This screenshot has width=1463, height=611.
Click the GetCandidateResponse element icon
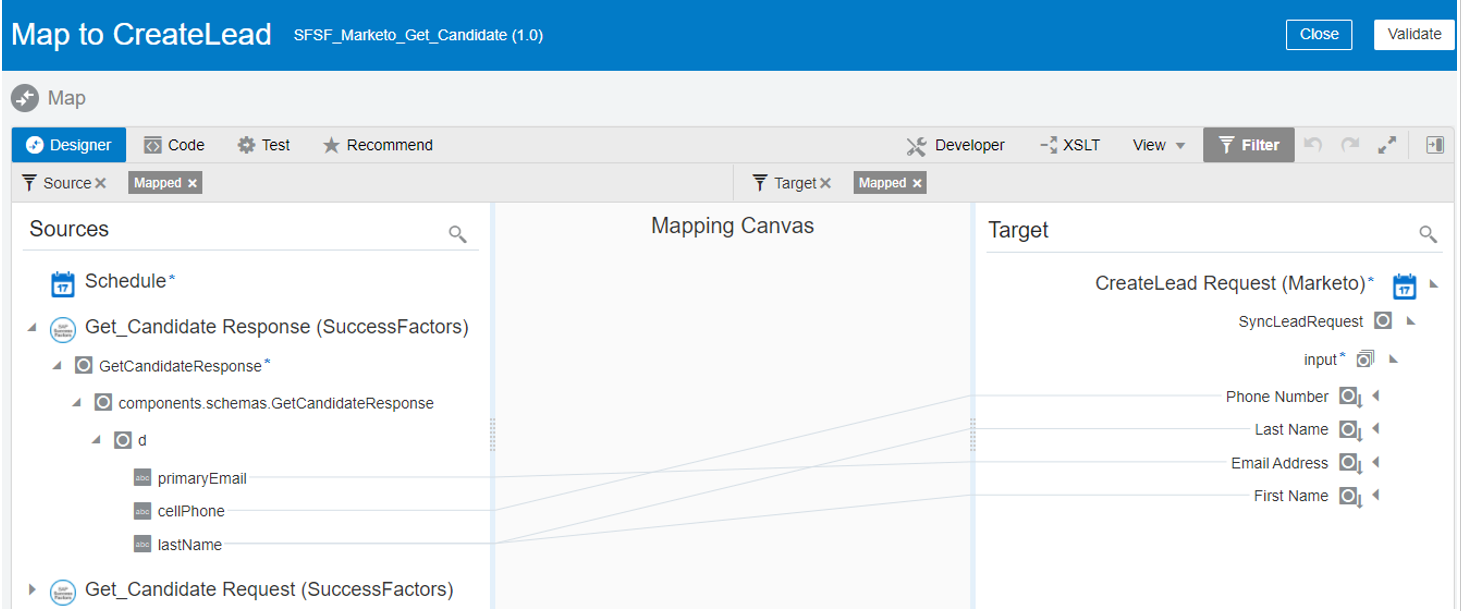[84, 366]
